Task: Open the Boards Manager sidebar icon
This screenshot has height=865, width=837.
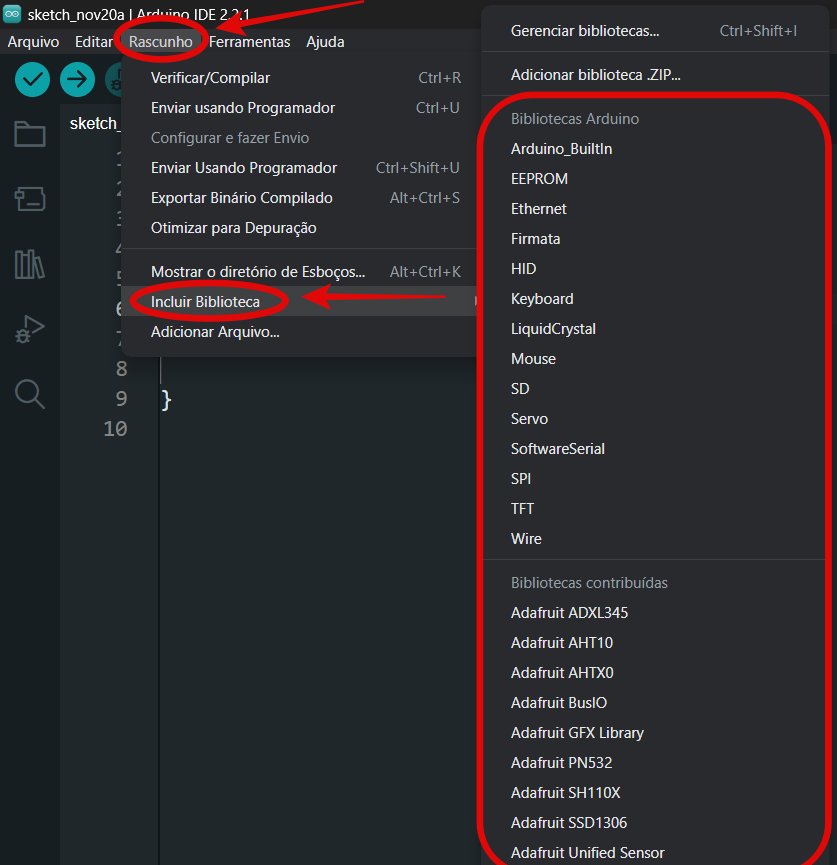Action: coord(30,199)
